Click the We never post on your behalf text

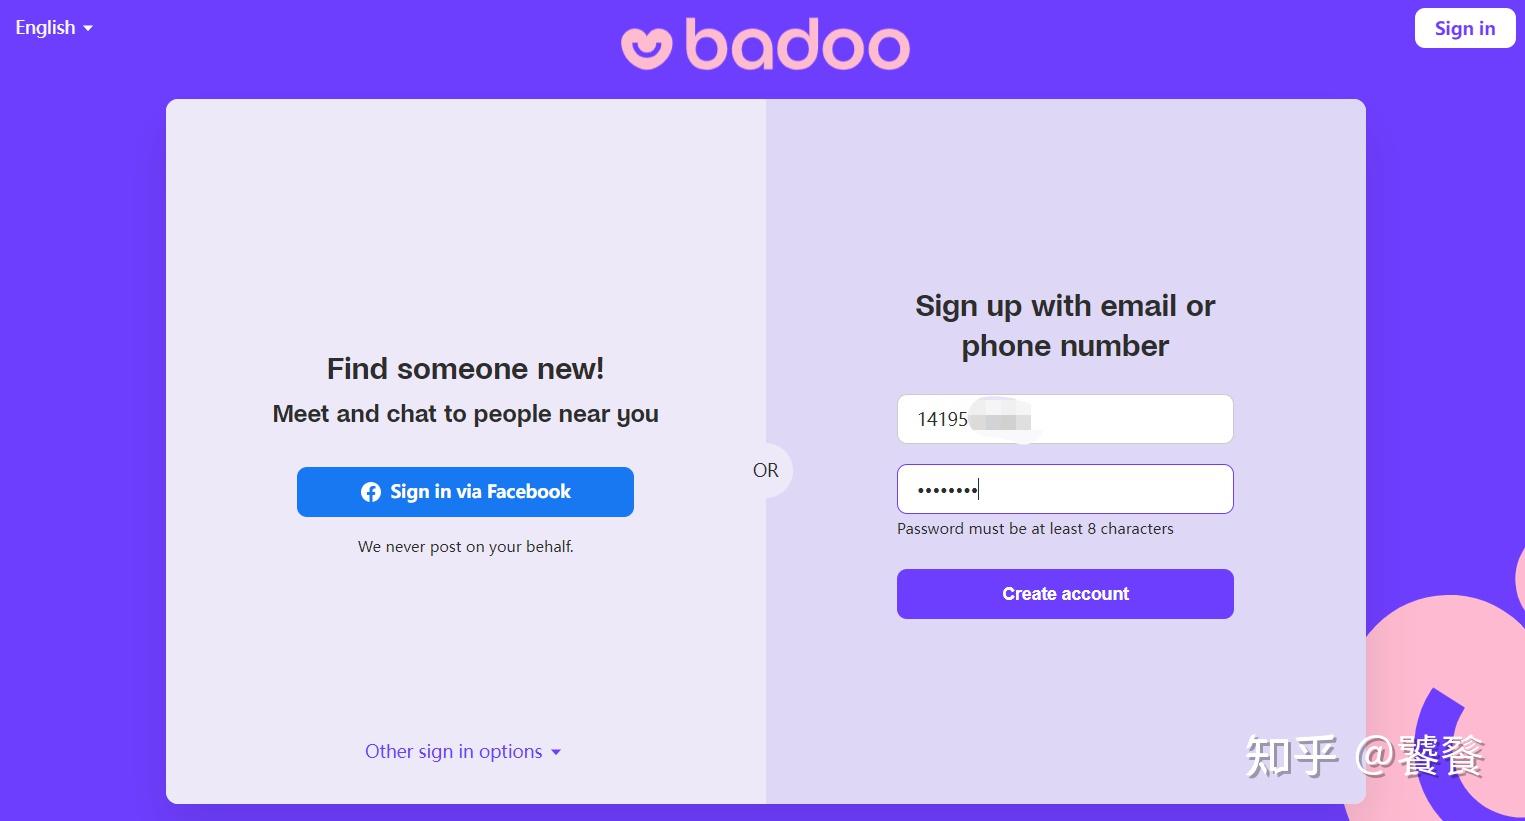[465, 546]
